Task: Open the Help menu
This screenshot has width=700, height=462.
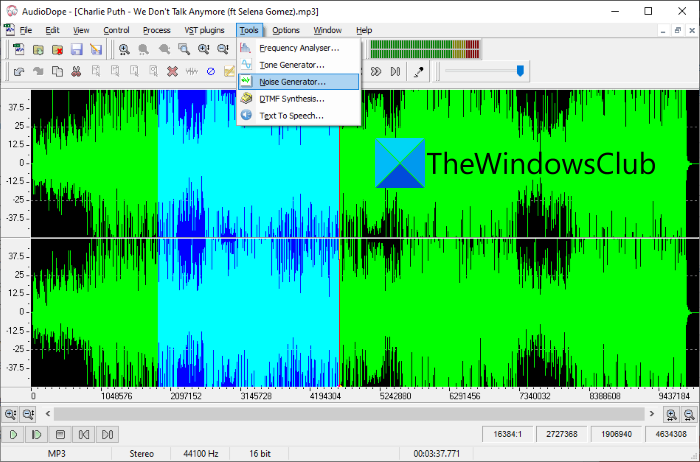Action: coord(364,30)
